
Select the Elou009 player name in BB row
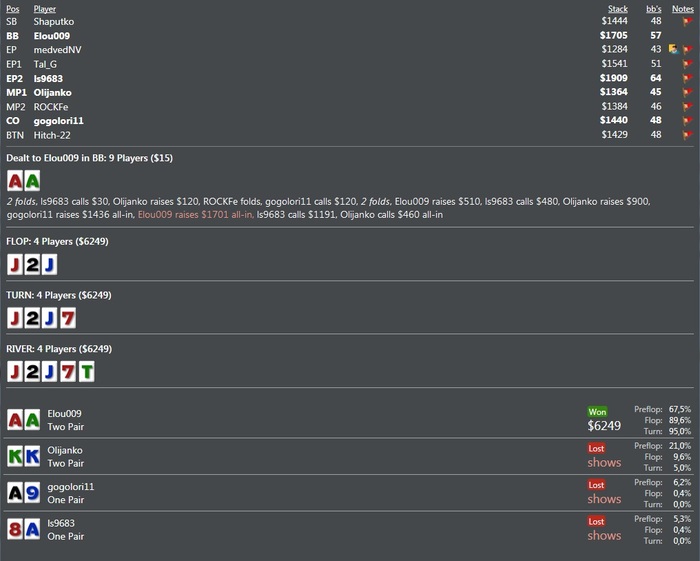click(x=52, y=36)
